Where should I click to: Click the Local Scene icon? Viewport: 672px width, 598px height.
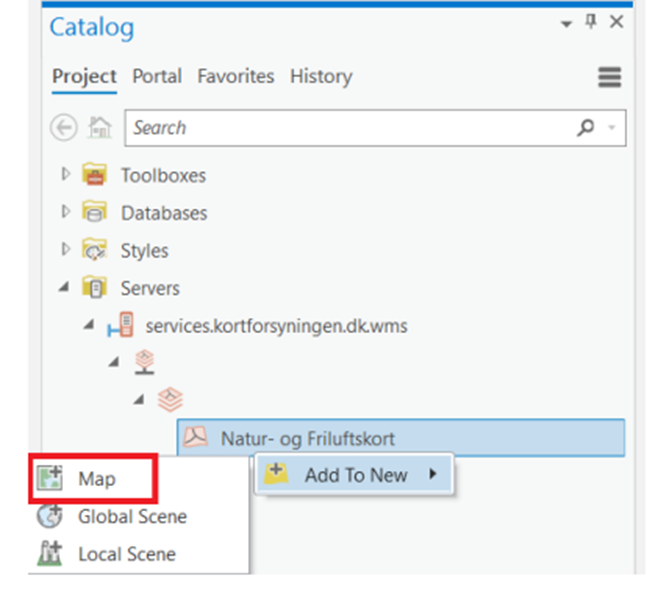coord(50,553)
